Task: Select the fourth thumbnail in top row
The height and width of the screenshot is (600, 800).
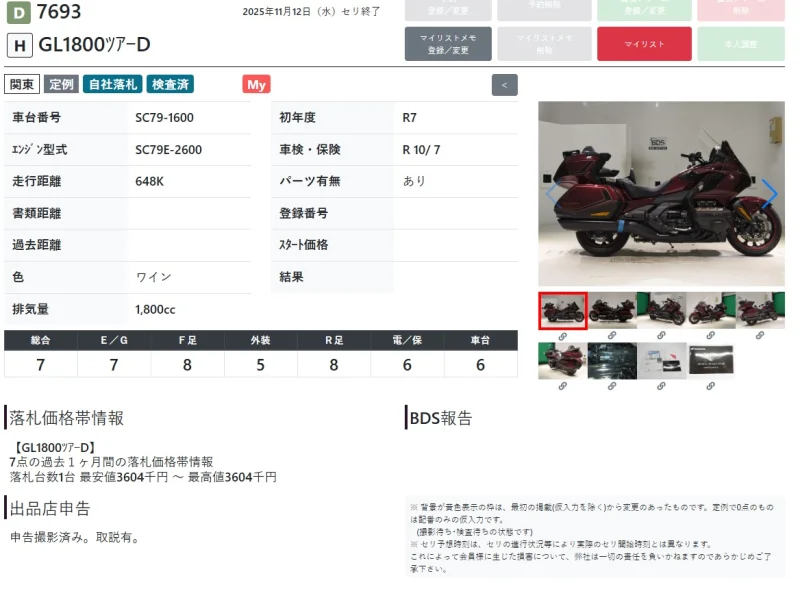Action: pyautogui.click(x=711, y=310)
